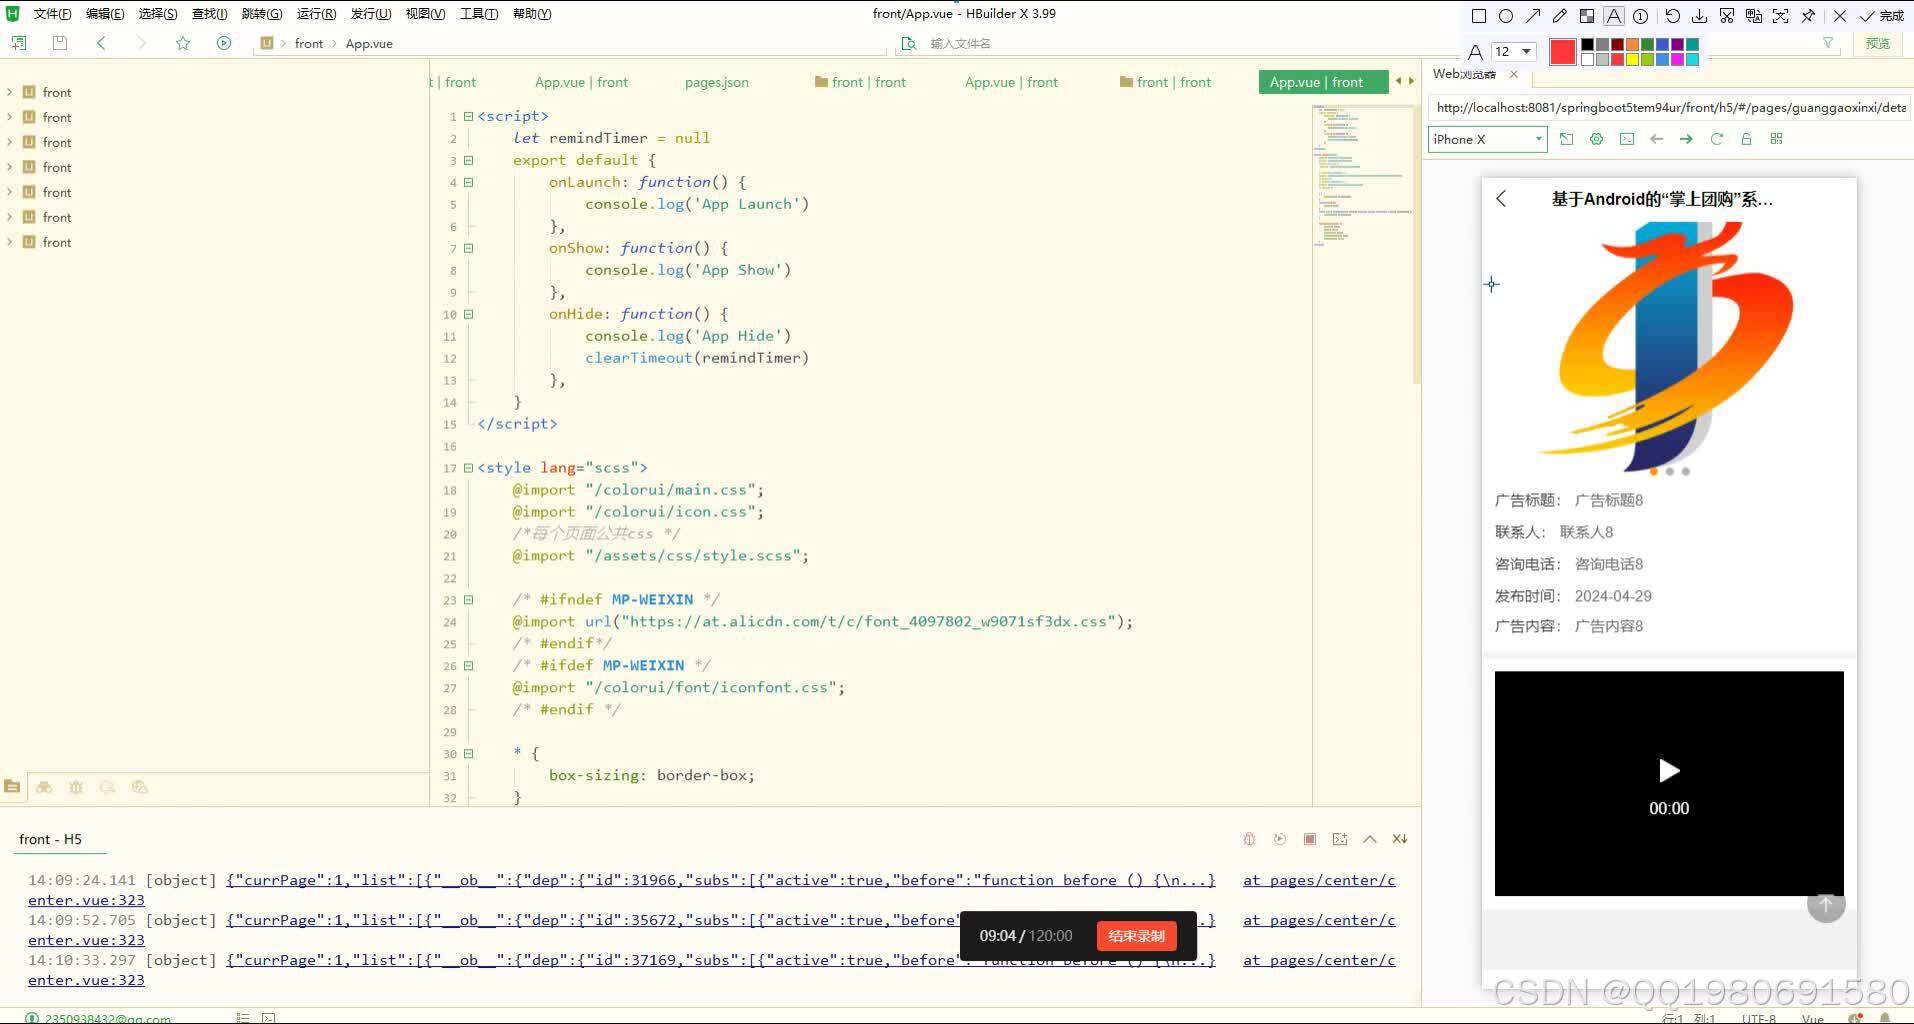Click the browser lock icon
The width and height of the screenshot is (1914, 1024).
tap(1746, 139)
